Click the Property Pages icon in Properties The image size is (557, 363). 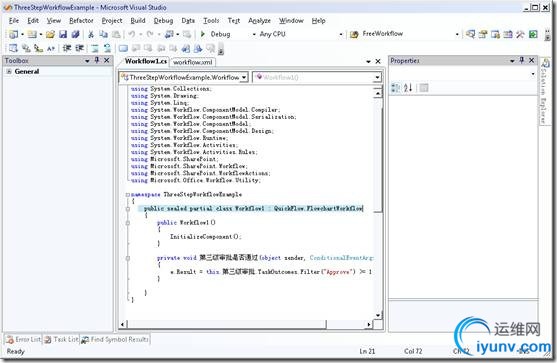click(x=423, y=87)
